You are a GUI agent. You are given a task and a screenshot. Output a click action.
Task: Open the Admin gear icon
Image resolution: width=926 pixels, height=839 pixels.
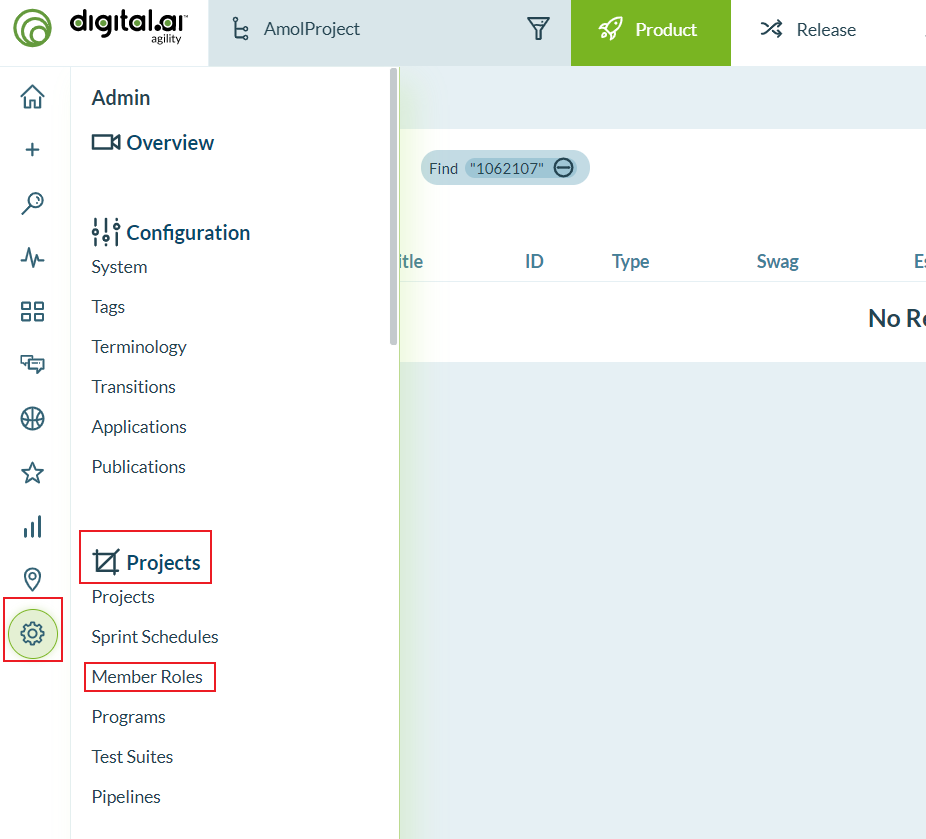click(33, 633)
